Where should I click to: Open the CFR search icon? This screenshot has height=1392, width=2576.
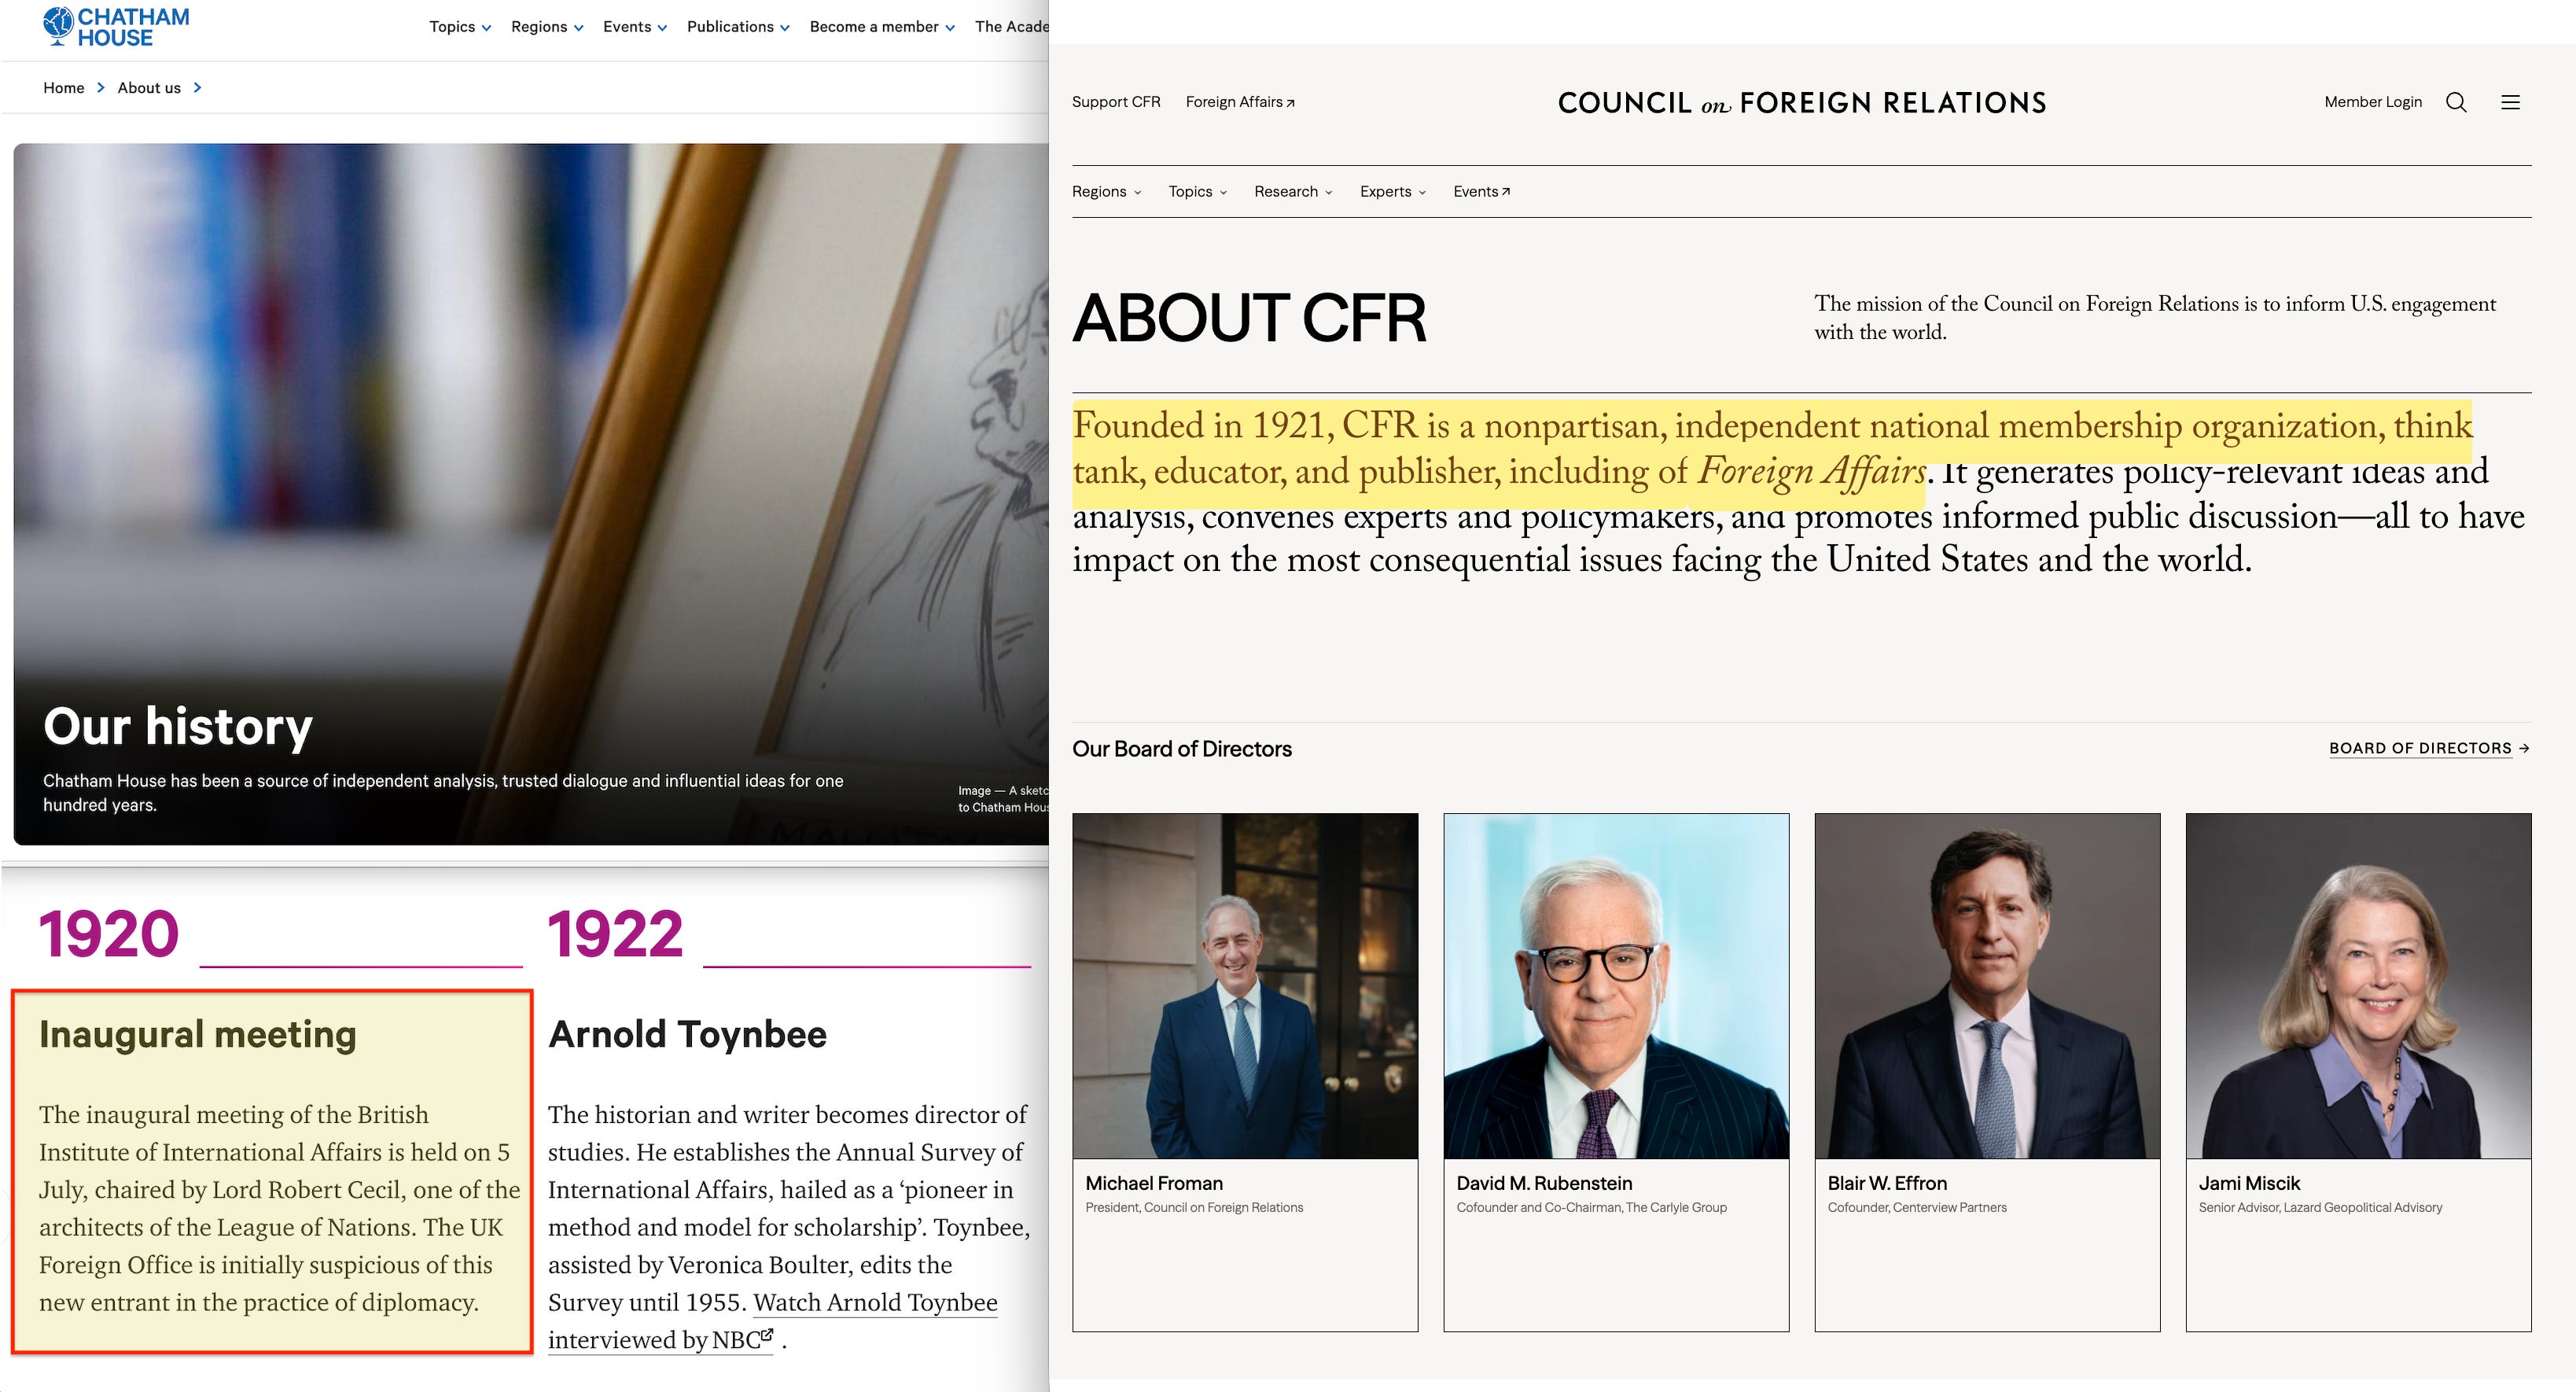(x=2456, y=102)
